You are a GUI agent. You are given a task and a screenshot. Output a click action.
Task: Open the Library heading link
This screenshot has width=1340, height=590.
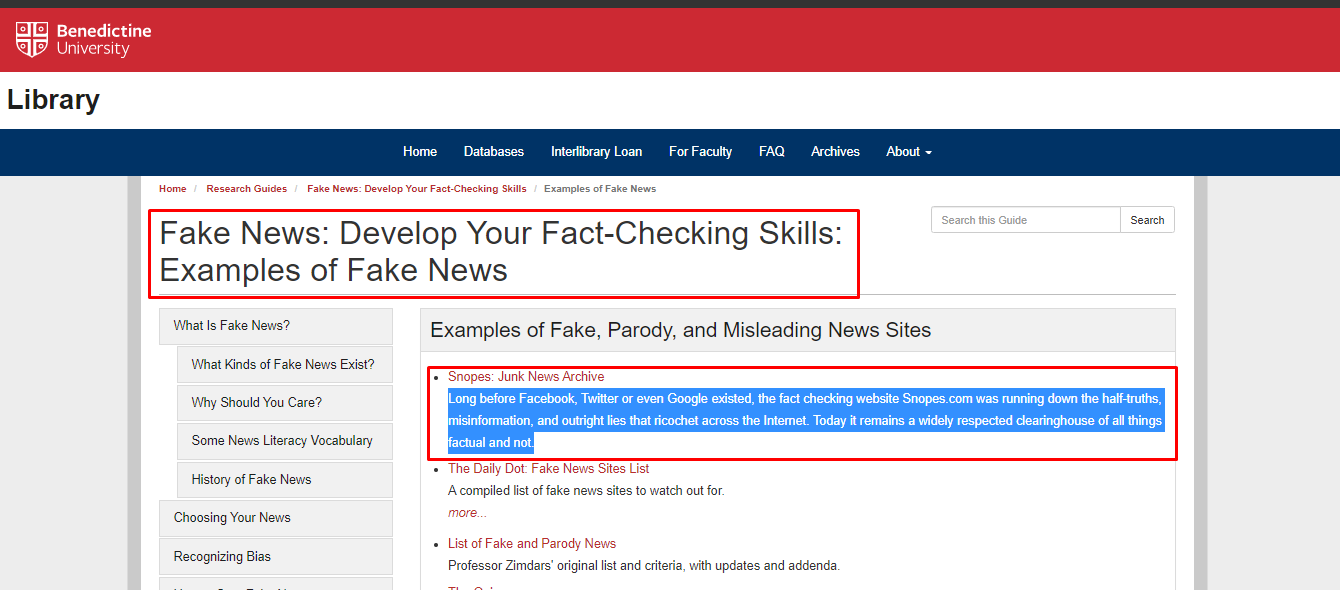click(53, 100)
